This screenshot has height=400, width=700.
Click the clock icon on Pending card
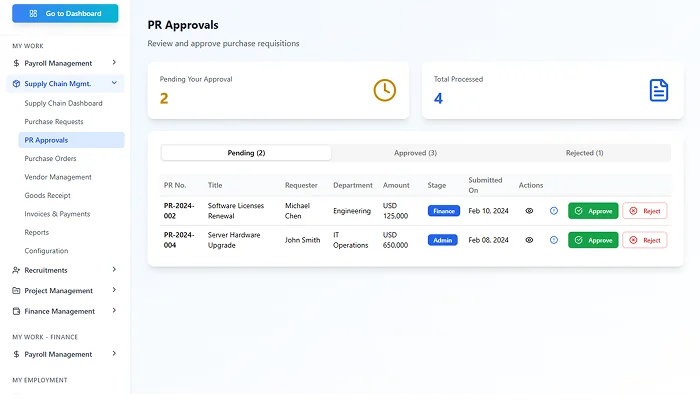click(385, 90)
